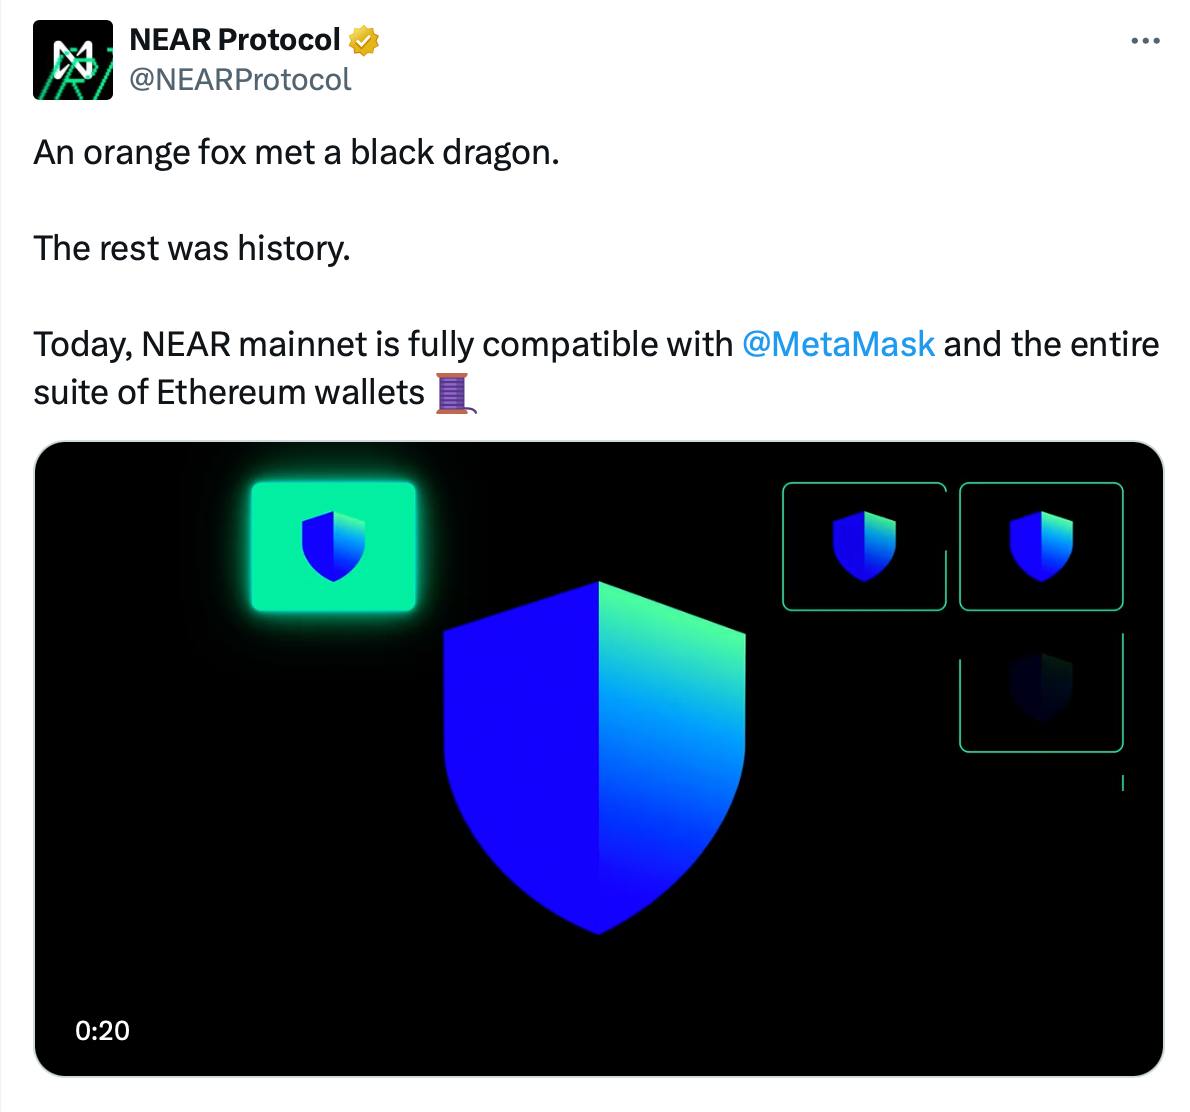Select the top-right outlined shield card
Viewport: 1190px width, 1112px height.
click(1041, 546)
